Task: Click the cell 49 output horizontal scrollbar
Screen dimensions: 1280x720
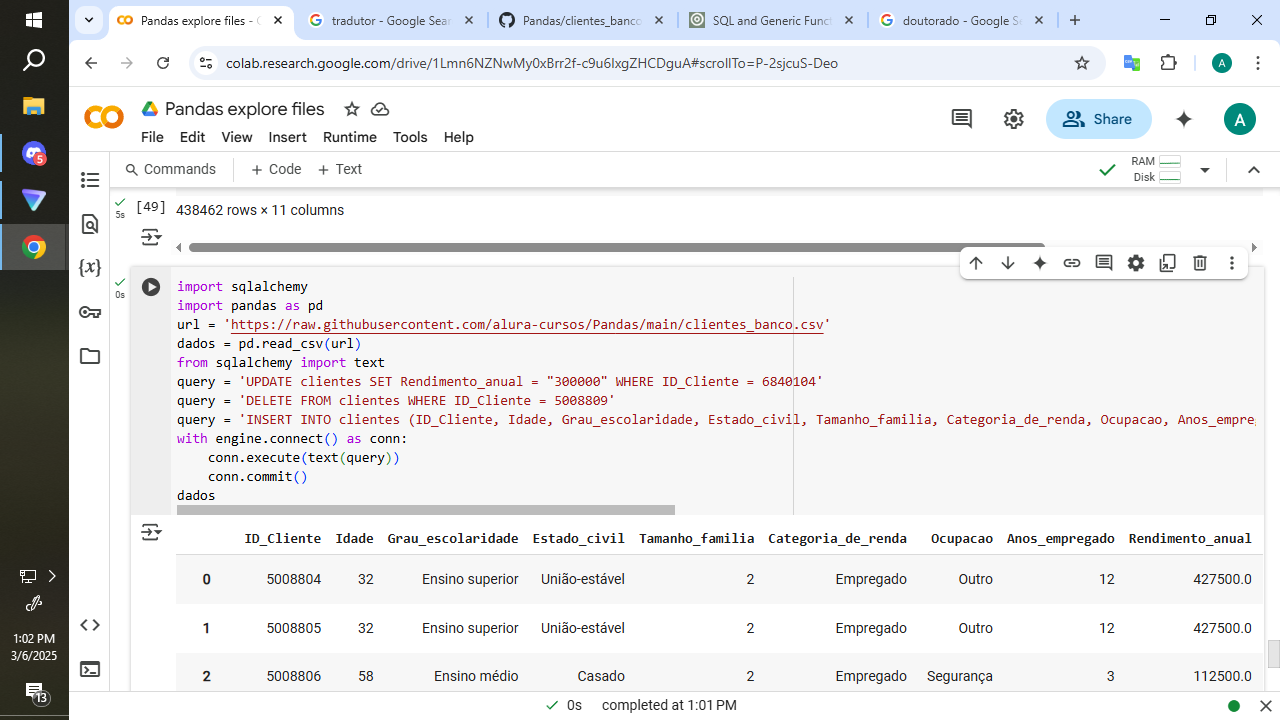Action: click(617, 247)
